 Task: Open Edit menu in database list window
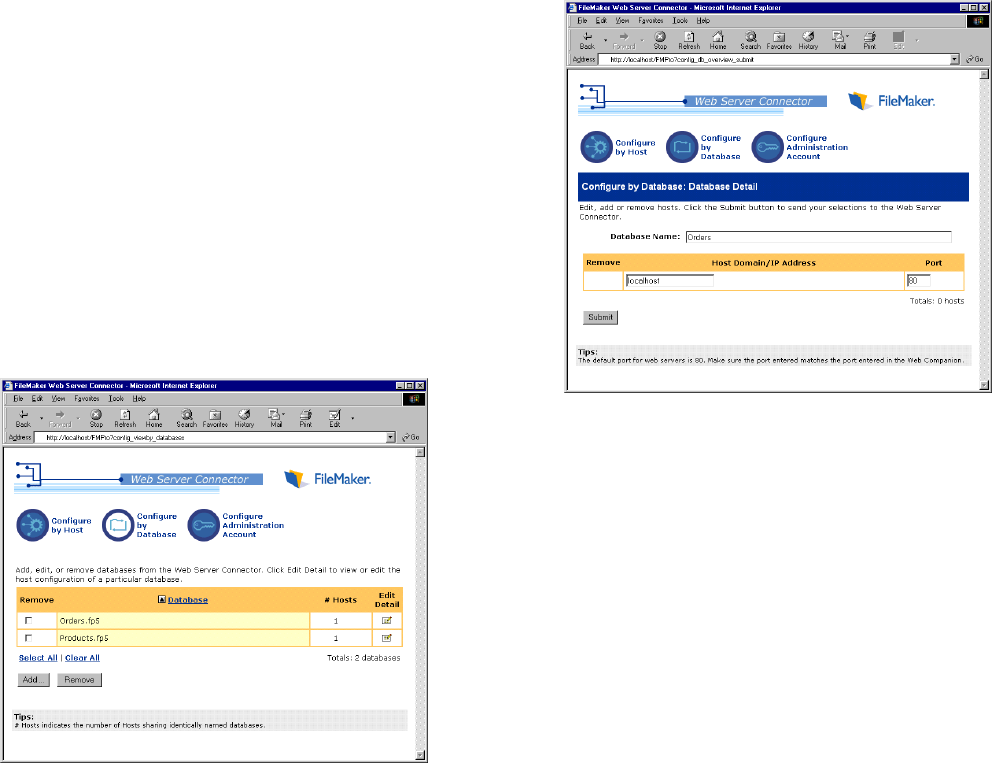point(37,399)
